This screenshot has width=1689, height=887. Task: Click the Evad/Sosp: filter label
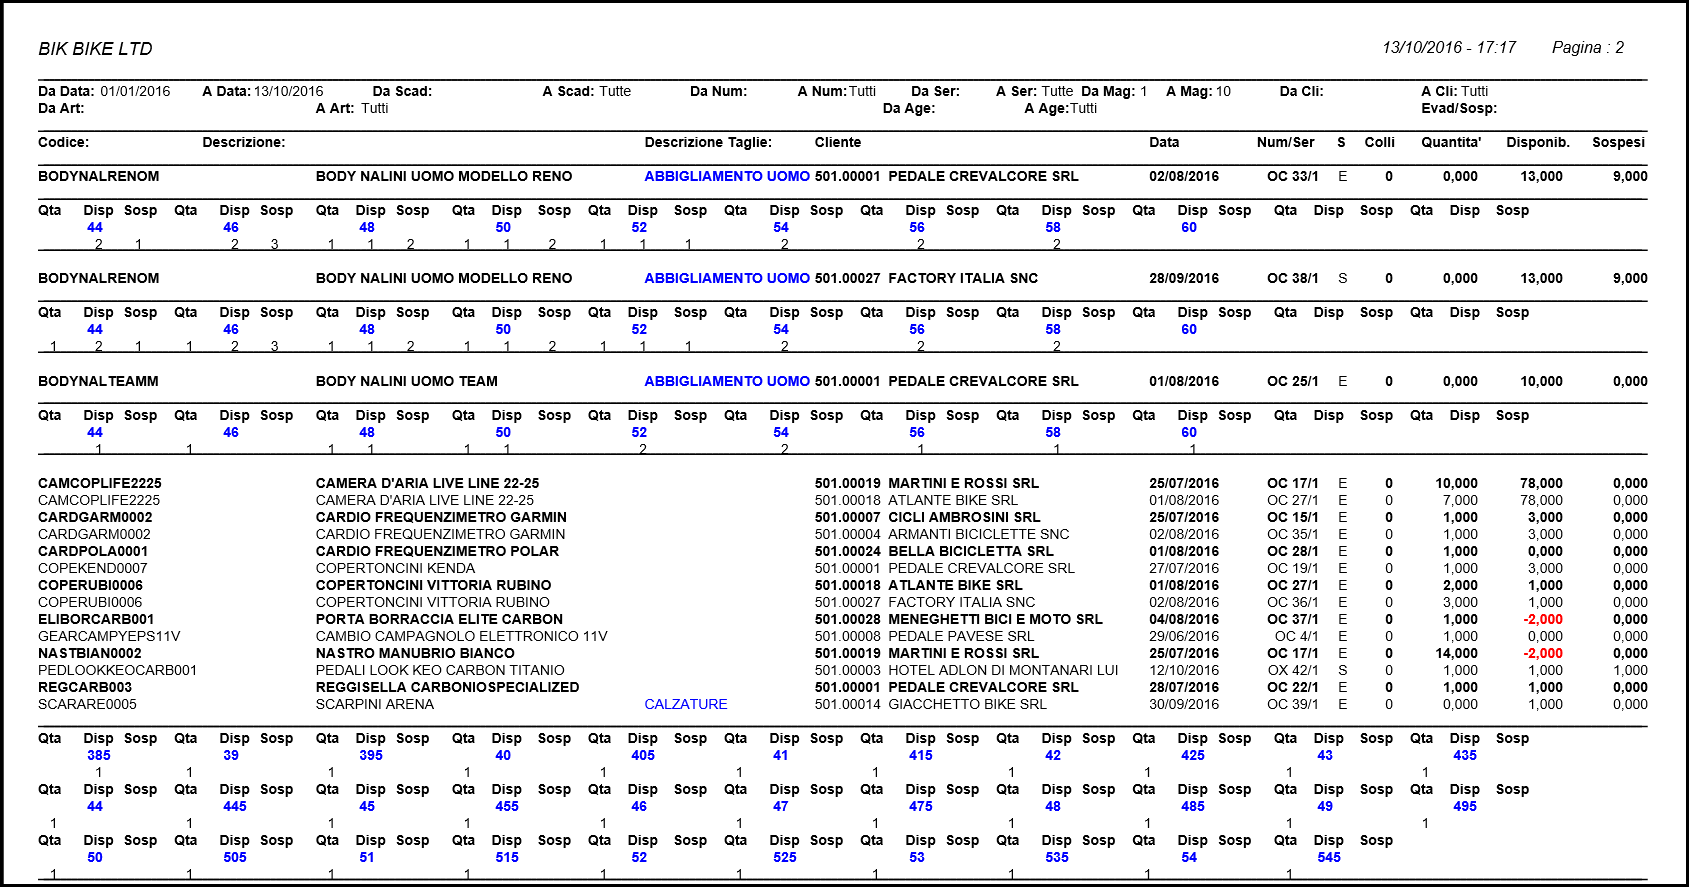coord(1458,109)
